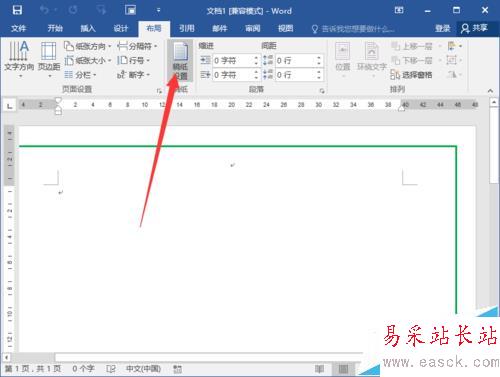Switch to print layout view in status bar
The height and width of the screenshot is (377, 500).
343,369
